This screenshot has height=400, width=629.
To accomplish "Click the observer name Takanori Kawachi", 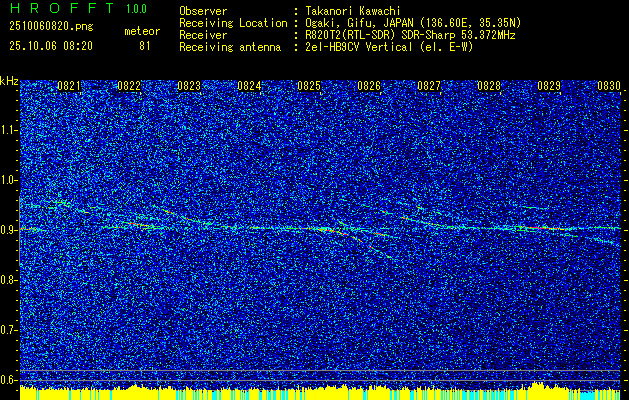I will pos(352,11).
